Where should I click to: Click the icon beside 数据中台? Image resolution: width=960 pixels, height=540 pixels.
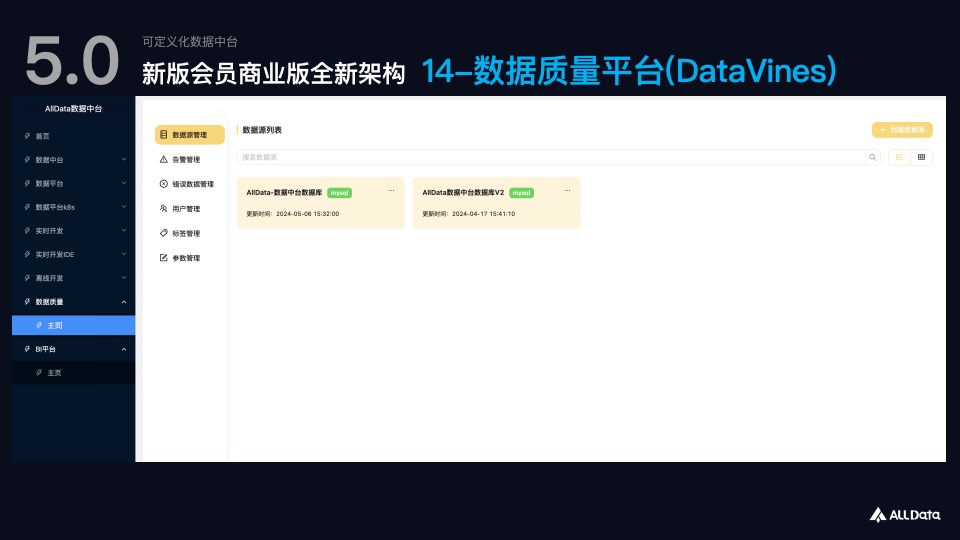point(27,160)
